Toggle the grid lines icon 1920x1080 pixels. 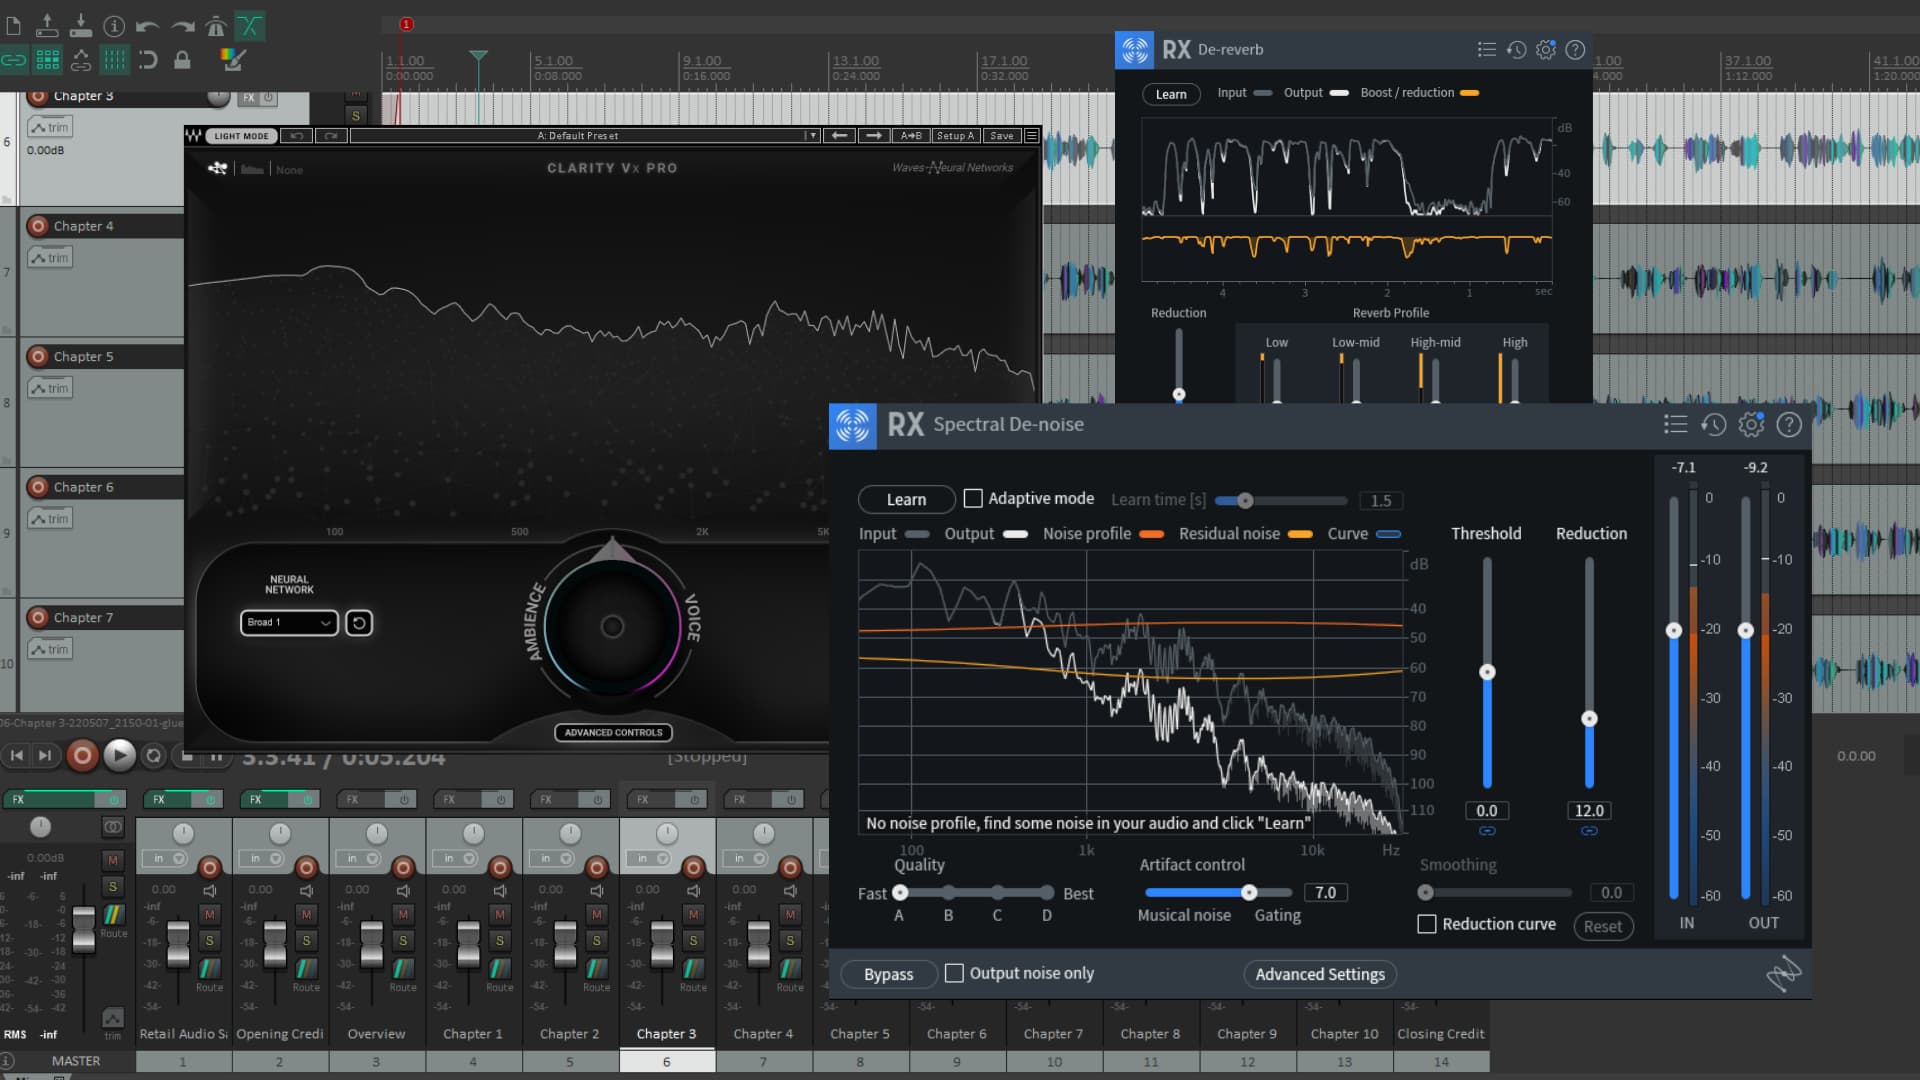pos(114,60)
